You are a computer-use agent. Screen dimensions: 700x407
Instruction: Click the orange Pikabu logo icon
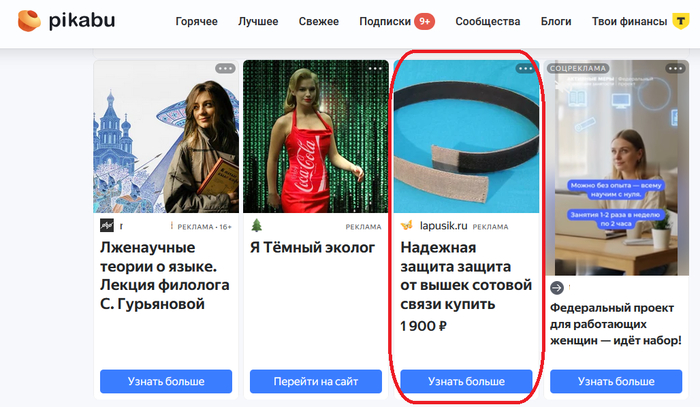pyautogui.click(x=29, y=21)
